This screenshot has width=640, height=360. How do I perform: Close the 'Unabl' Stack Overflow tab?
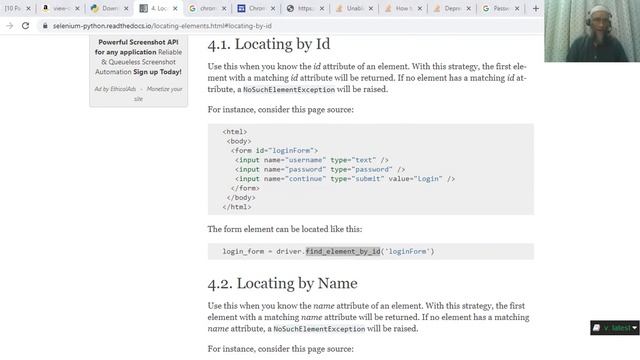click(x=371, y=8)
